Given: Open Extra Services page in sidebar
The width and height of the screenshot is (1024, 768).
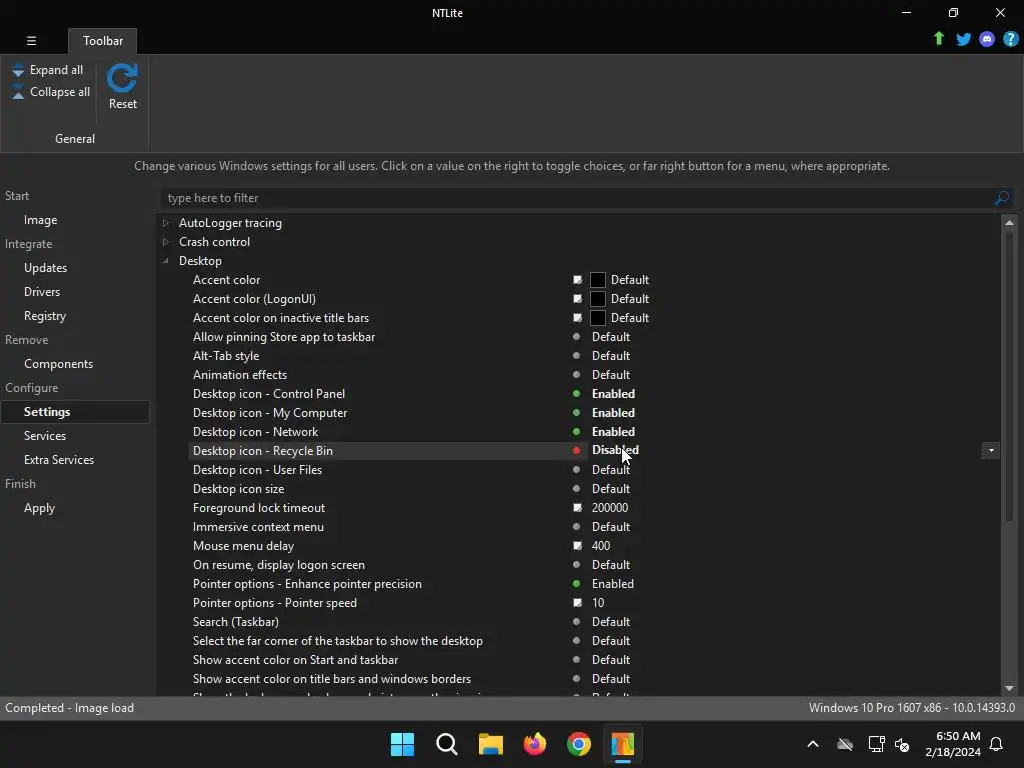Looking at the screenshot, I should pyautogui.click(x=59, y=460).
